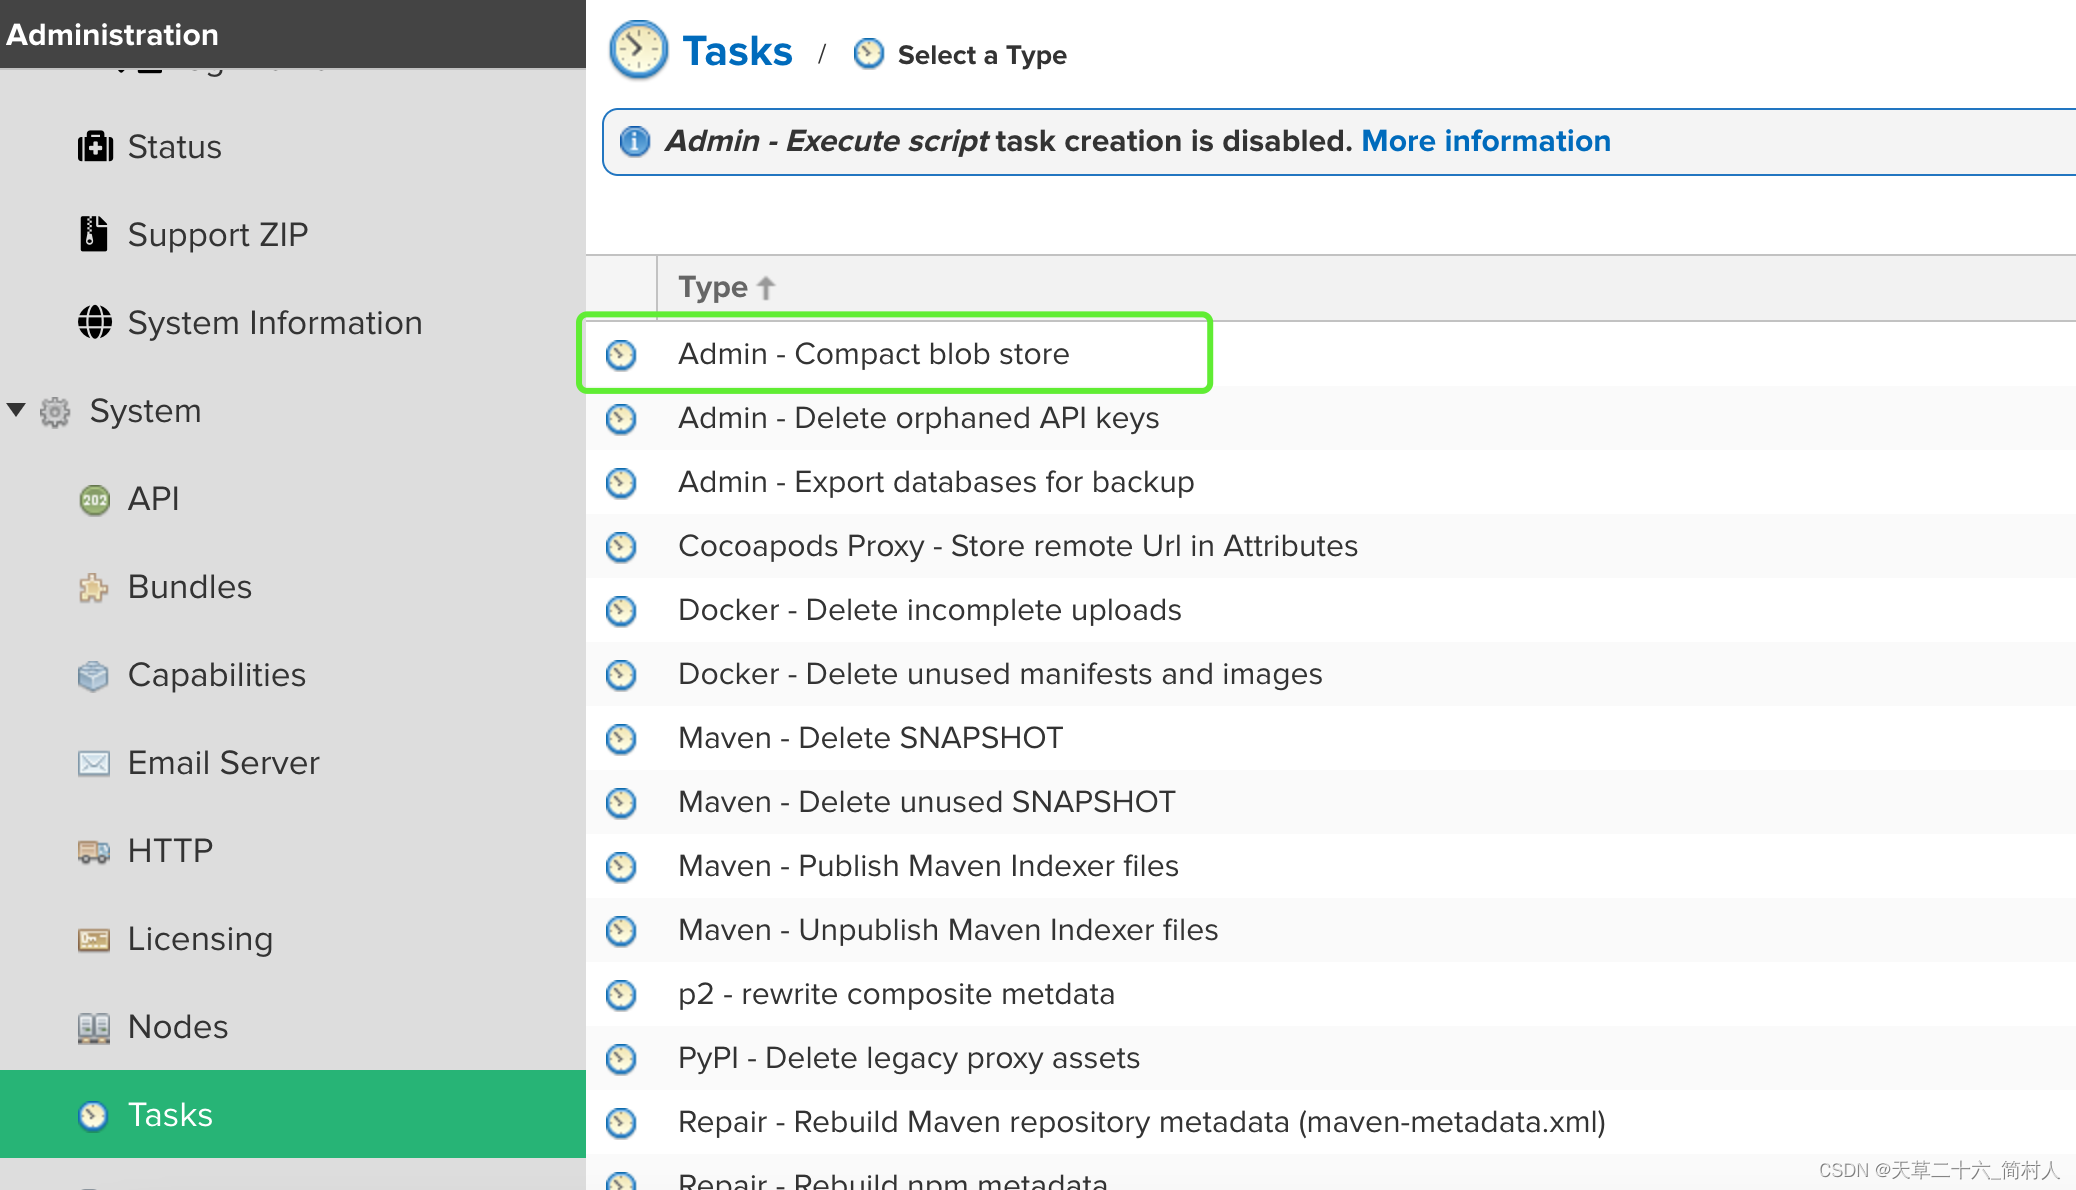Click the Email Server envelope icon
Image resolution: width=2076 pixels, height=1190 pixels.
(94, 762)
